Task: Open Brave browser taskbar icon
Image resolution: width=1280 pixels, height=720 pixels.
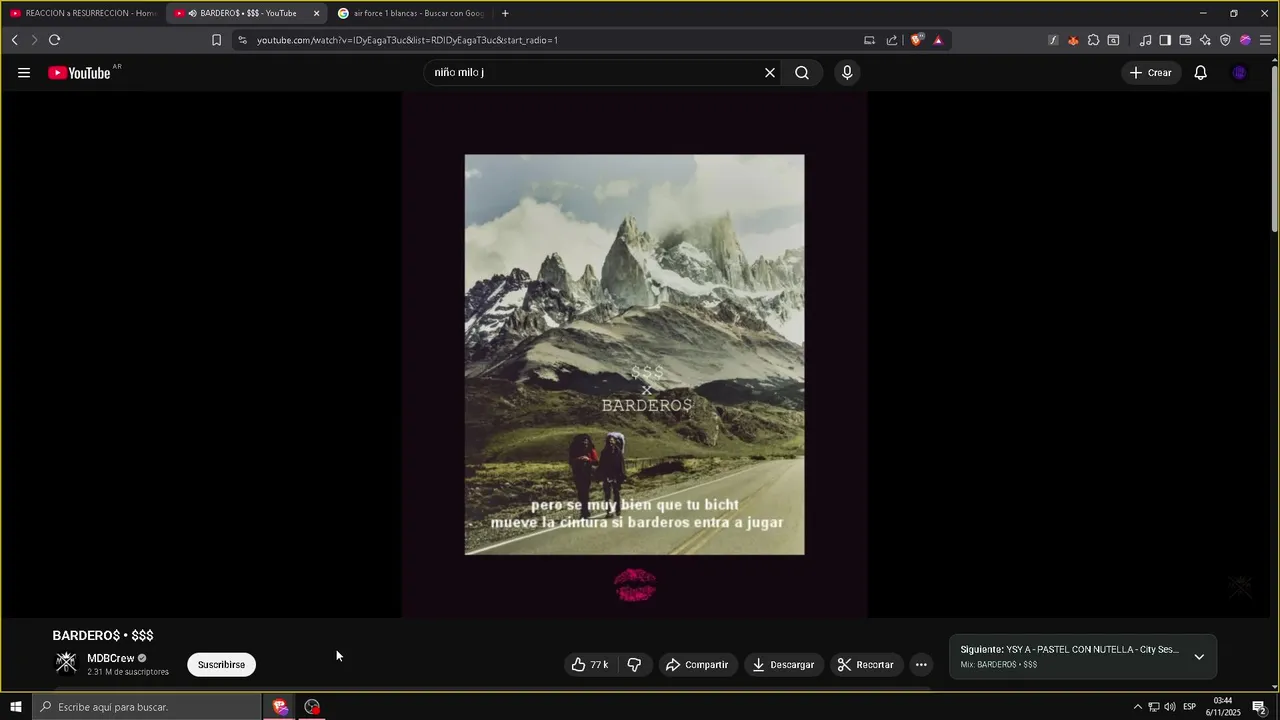Action: pos(280,707)
